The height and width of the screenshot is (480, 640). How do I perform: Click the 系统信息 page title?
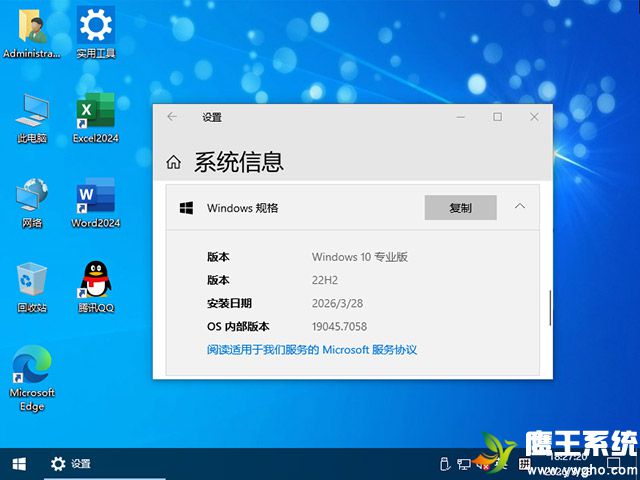[239, 162]
